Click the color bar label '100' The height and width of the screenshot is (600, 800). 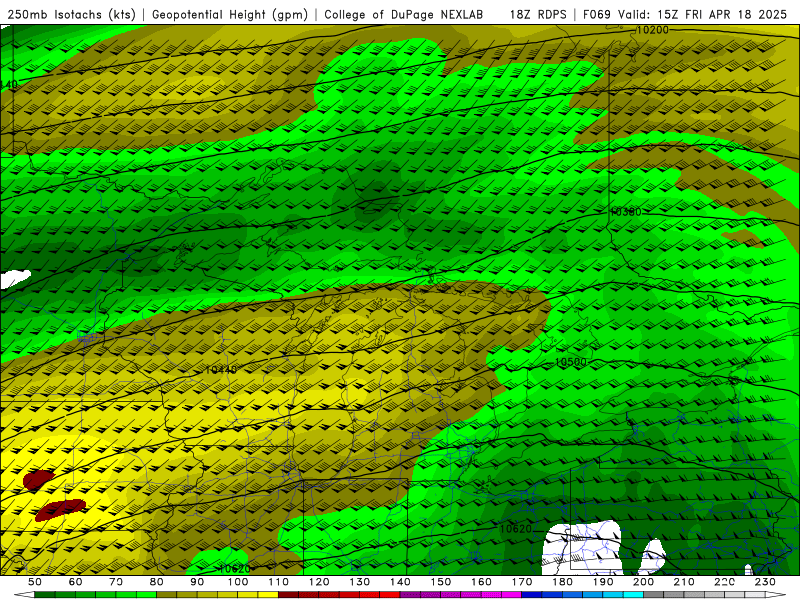pyautogui.click(x=238, y=582)
